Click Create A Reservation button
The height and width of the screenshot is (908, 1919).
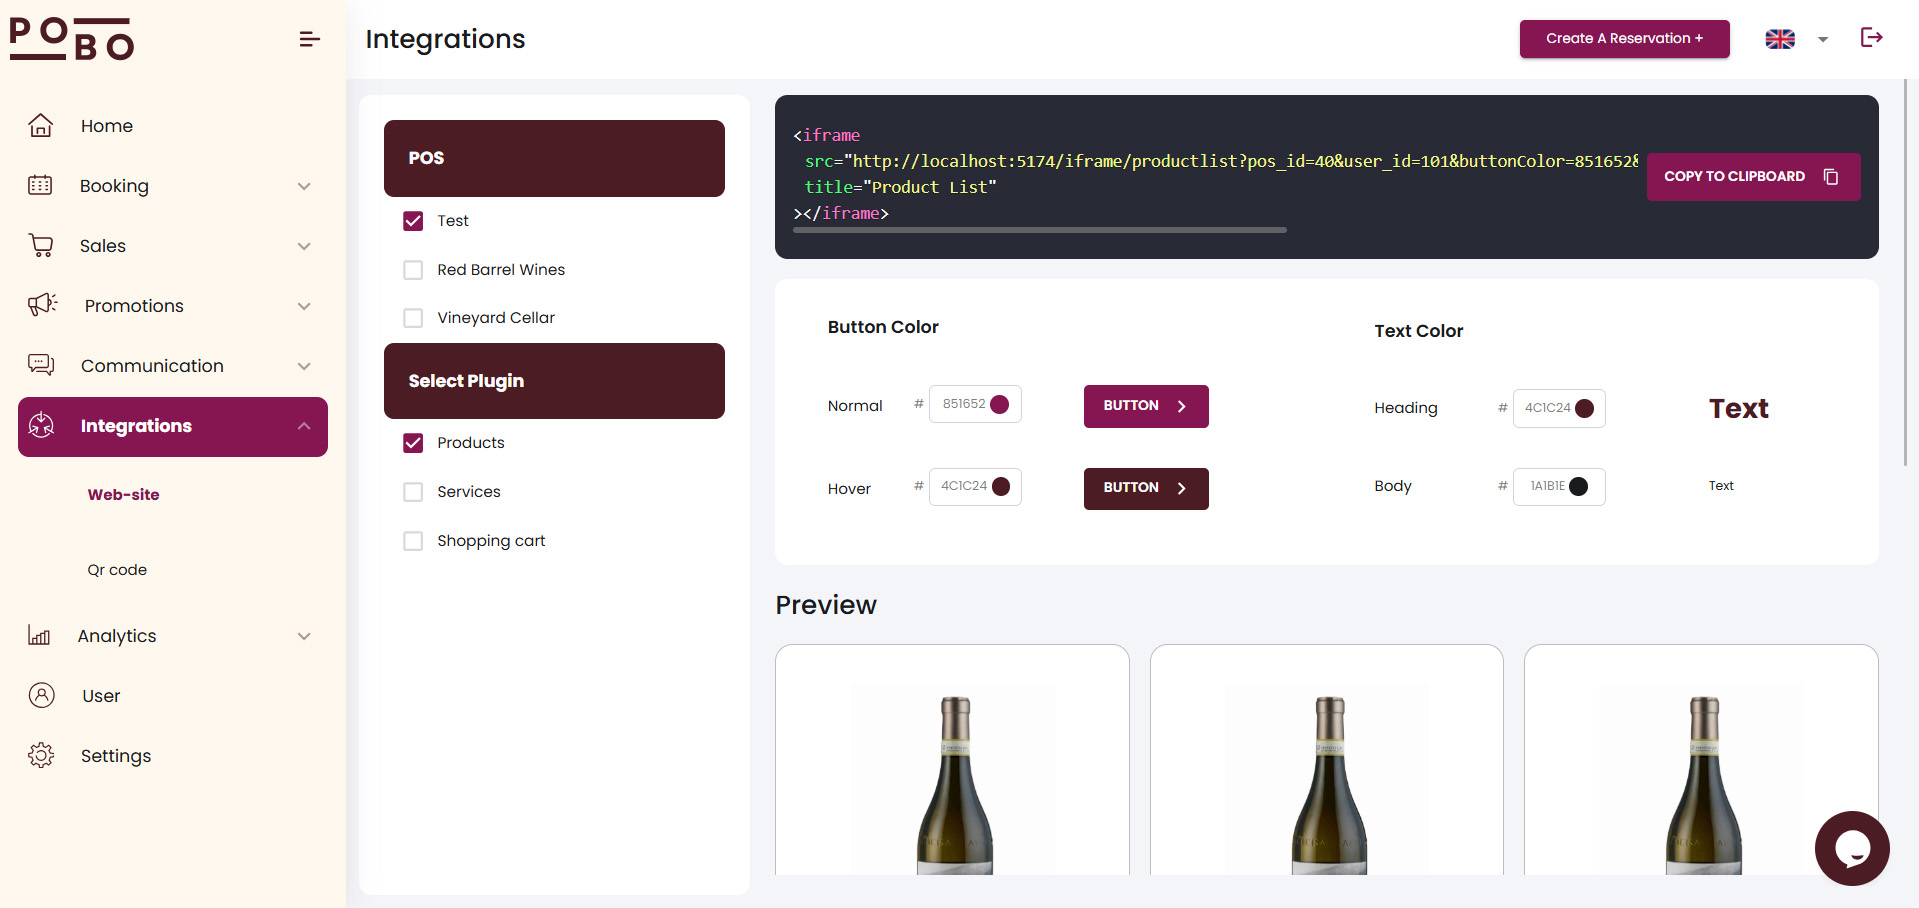(x=1624, y=39)
